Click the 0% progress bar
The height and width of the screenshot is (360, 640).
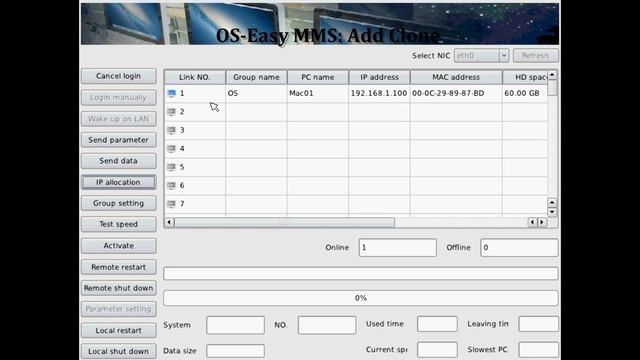pos(361,298)
